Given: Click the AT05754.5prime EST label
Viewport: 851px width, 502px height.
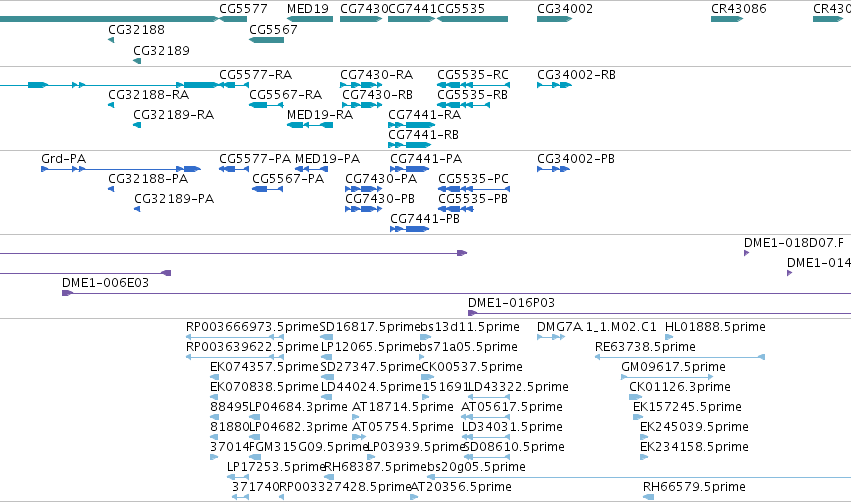Looking at the screenshot, I should coord(404,427).
